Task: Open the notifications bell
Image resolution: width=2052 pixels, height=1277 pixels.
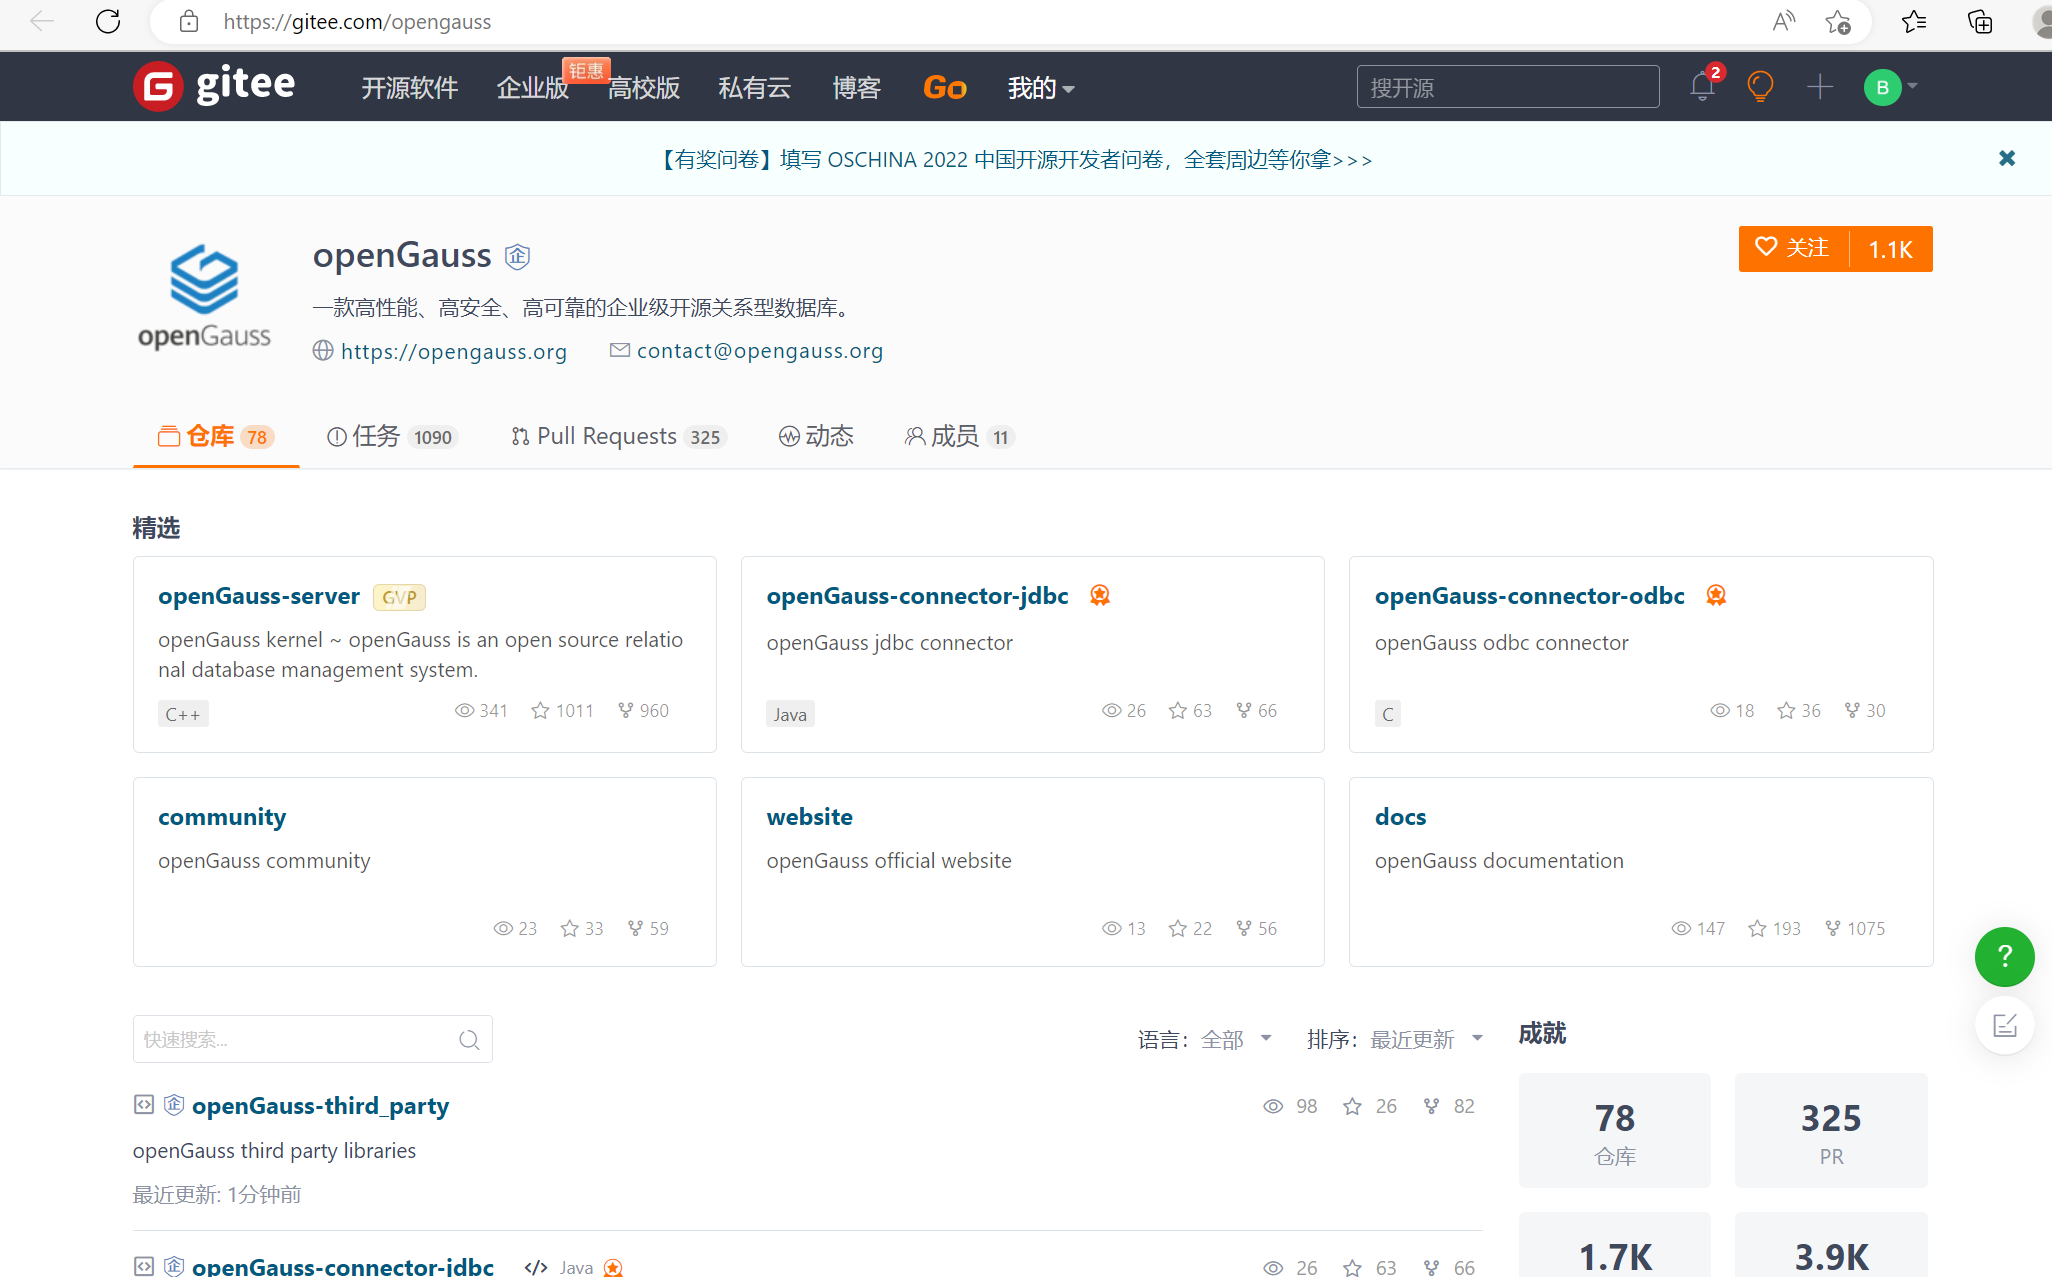Action: click(x=1702, y=87)
